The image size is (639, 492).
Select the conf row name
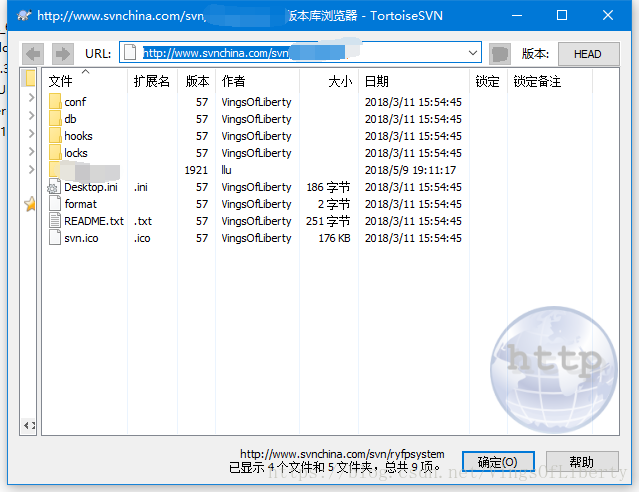tap(75, 102)
